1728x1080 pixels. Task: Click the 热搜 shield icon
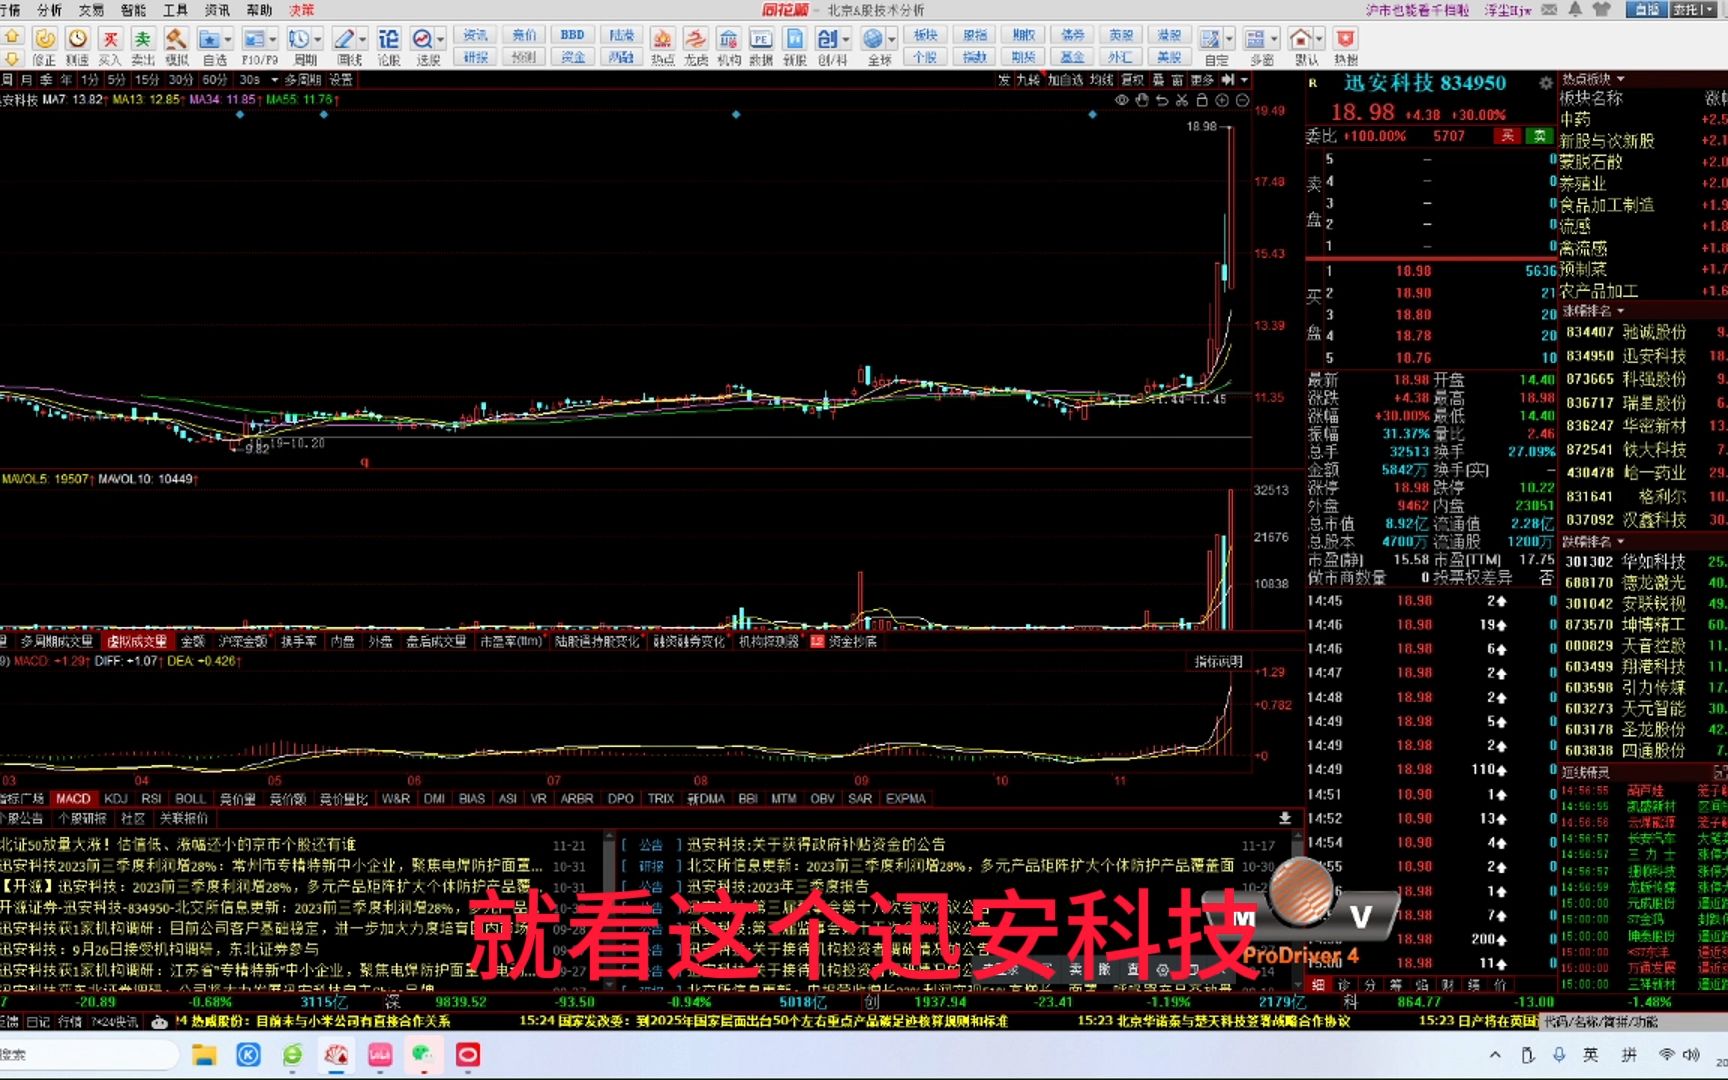[1346, 39]
